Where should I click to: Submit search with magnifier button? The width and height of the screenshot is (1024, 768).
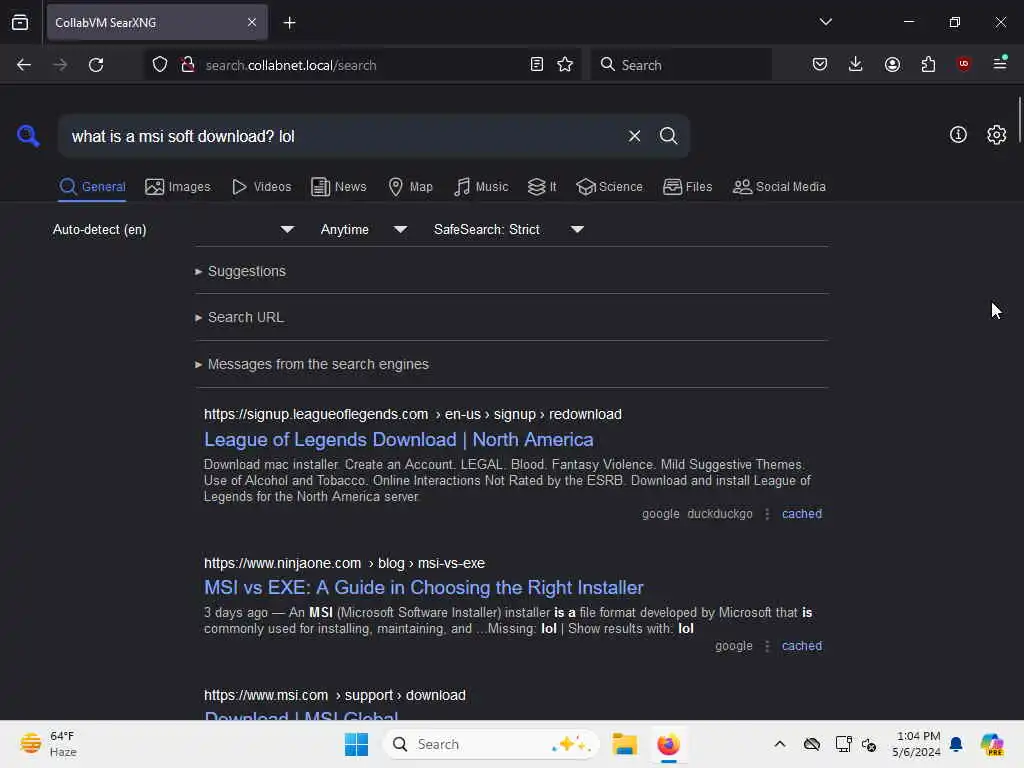tap(668, 136)
